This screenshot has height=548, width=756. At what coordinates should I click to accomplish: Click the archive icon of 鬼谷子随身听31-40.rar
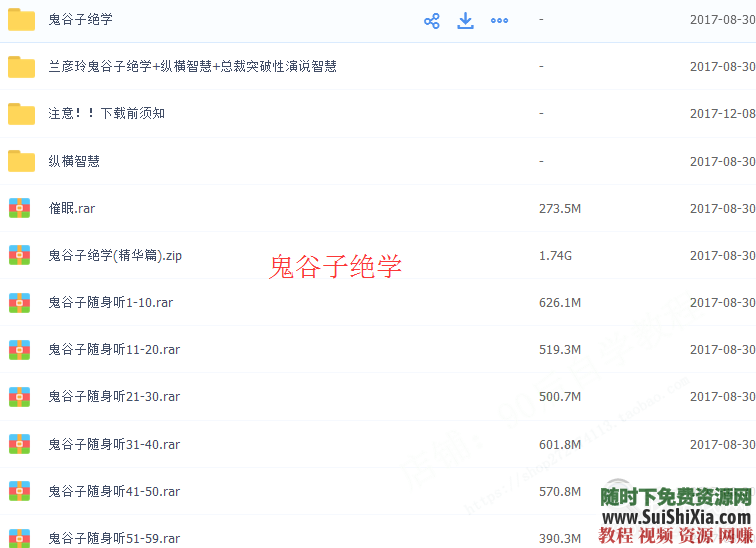point(20,444)
